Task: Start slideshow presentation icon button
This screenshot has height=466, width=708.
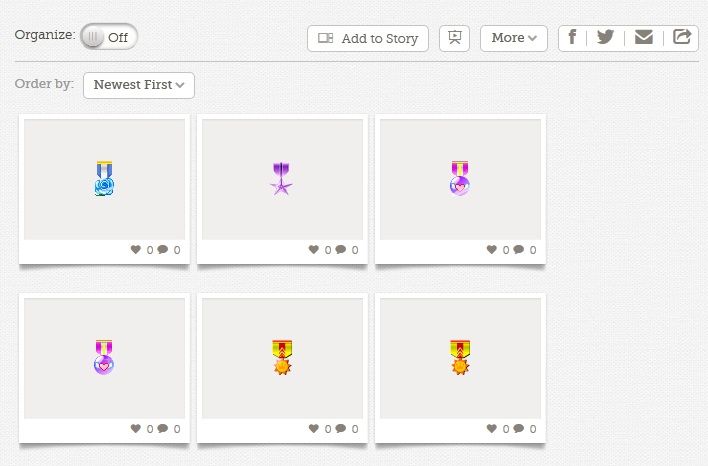Action: (x=455, y=38)
